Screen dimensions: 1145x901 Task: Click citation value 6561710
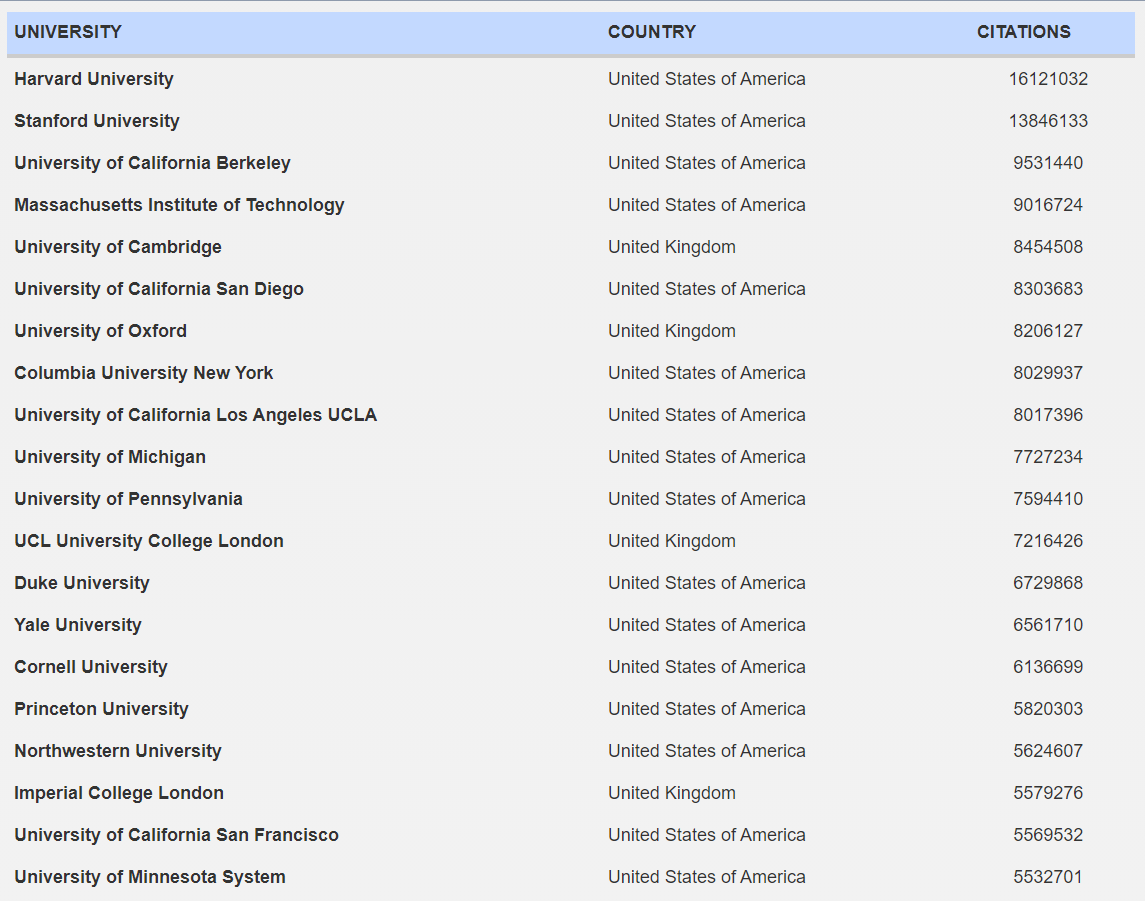point(1048,625)
